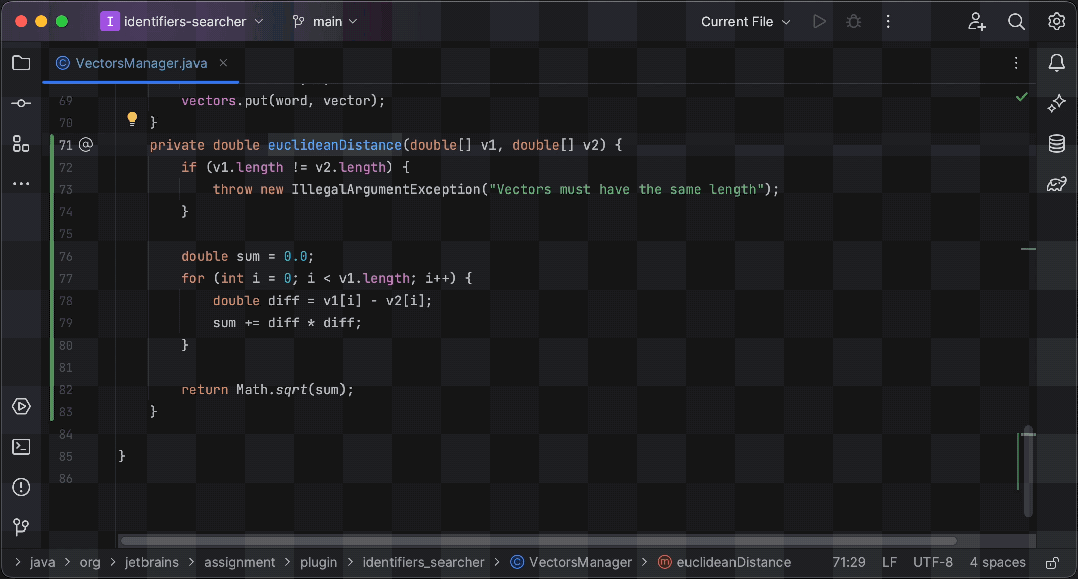Open the AI Assistant panel
The width and height of the screenshot is (1078, 579).
[1057, 102]
